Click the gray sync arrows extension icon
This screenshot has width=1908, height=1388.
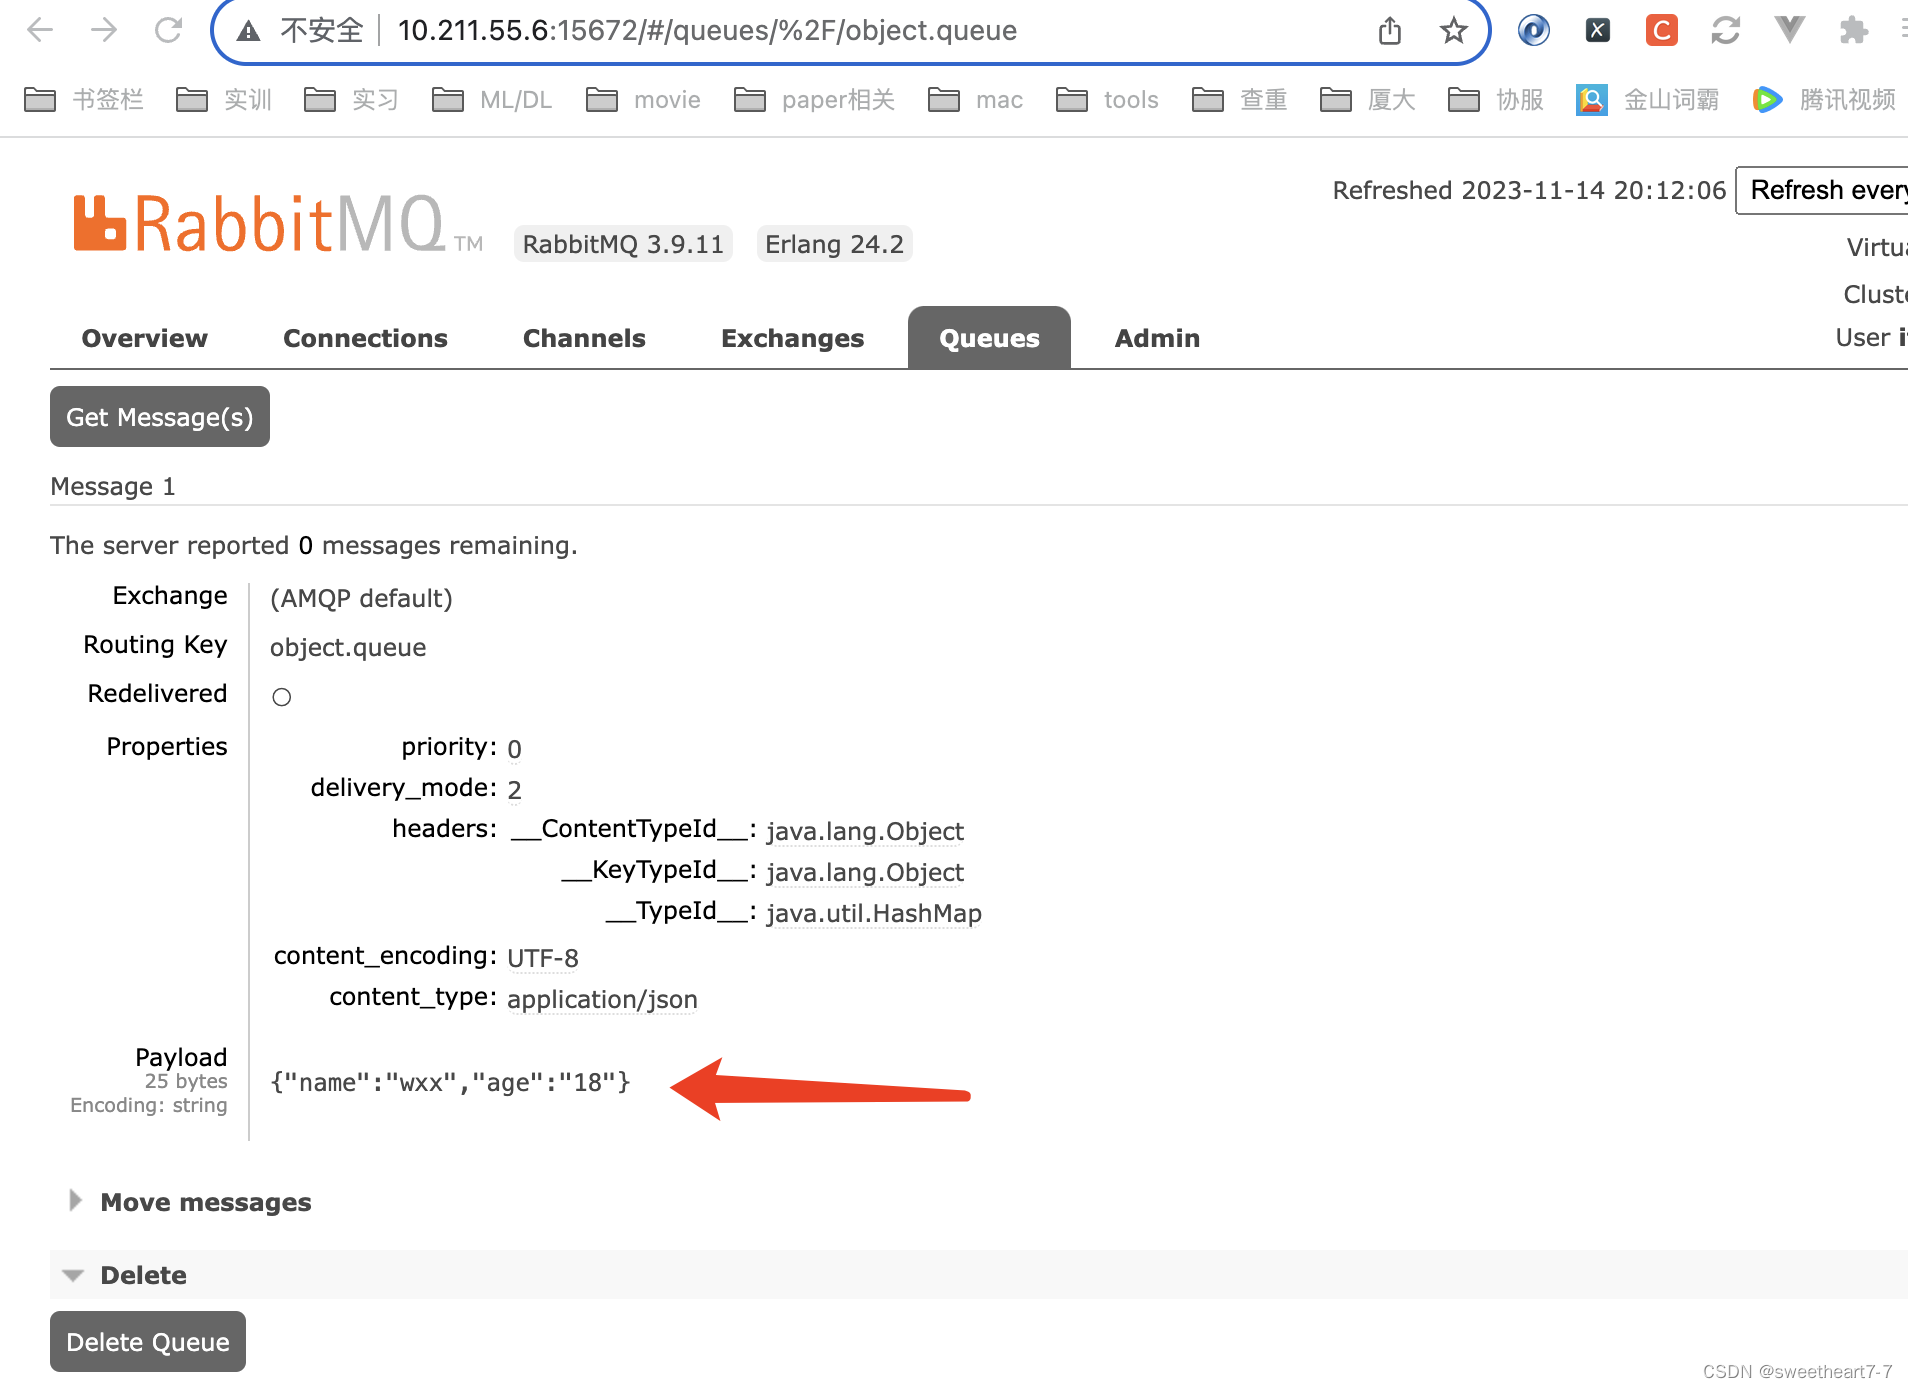[x=1726, y=30]
